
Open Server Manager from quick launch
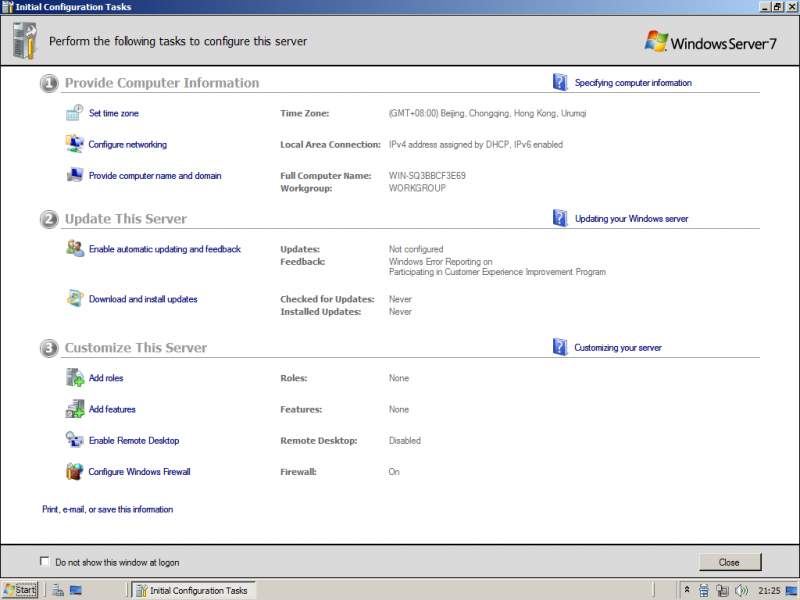[x=58, y=590]
